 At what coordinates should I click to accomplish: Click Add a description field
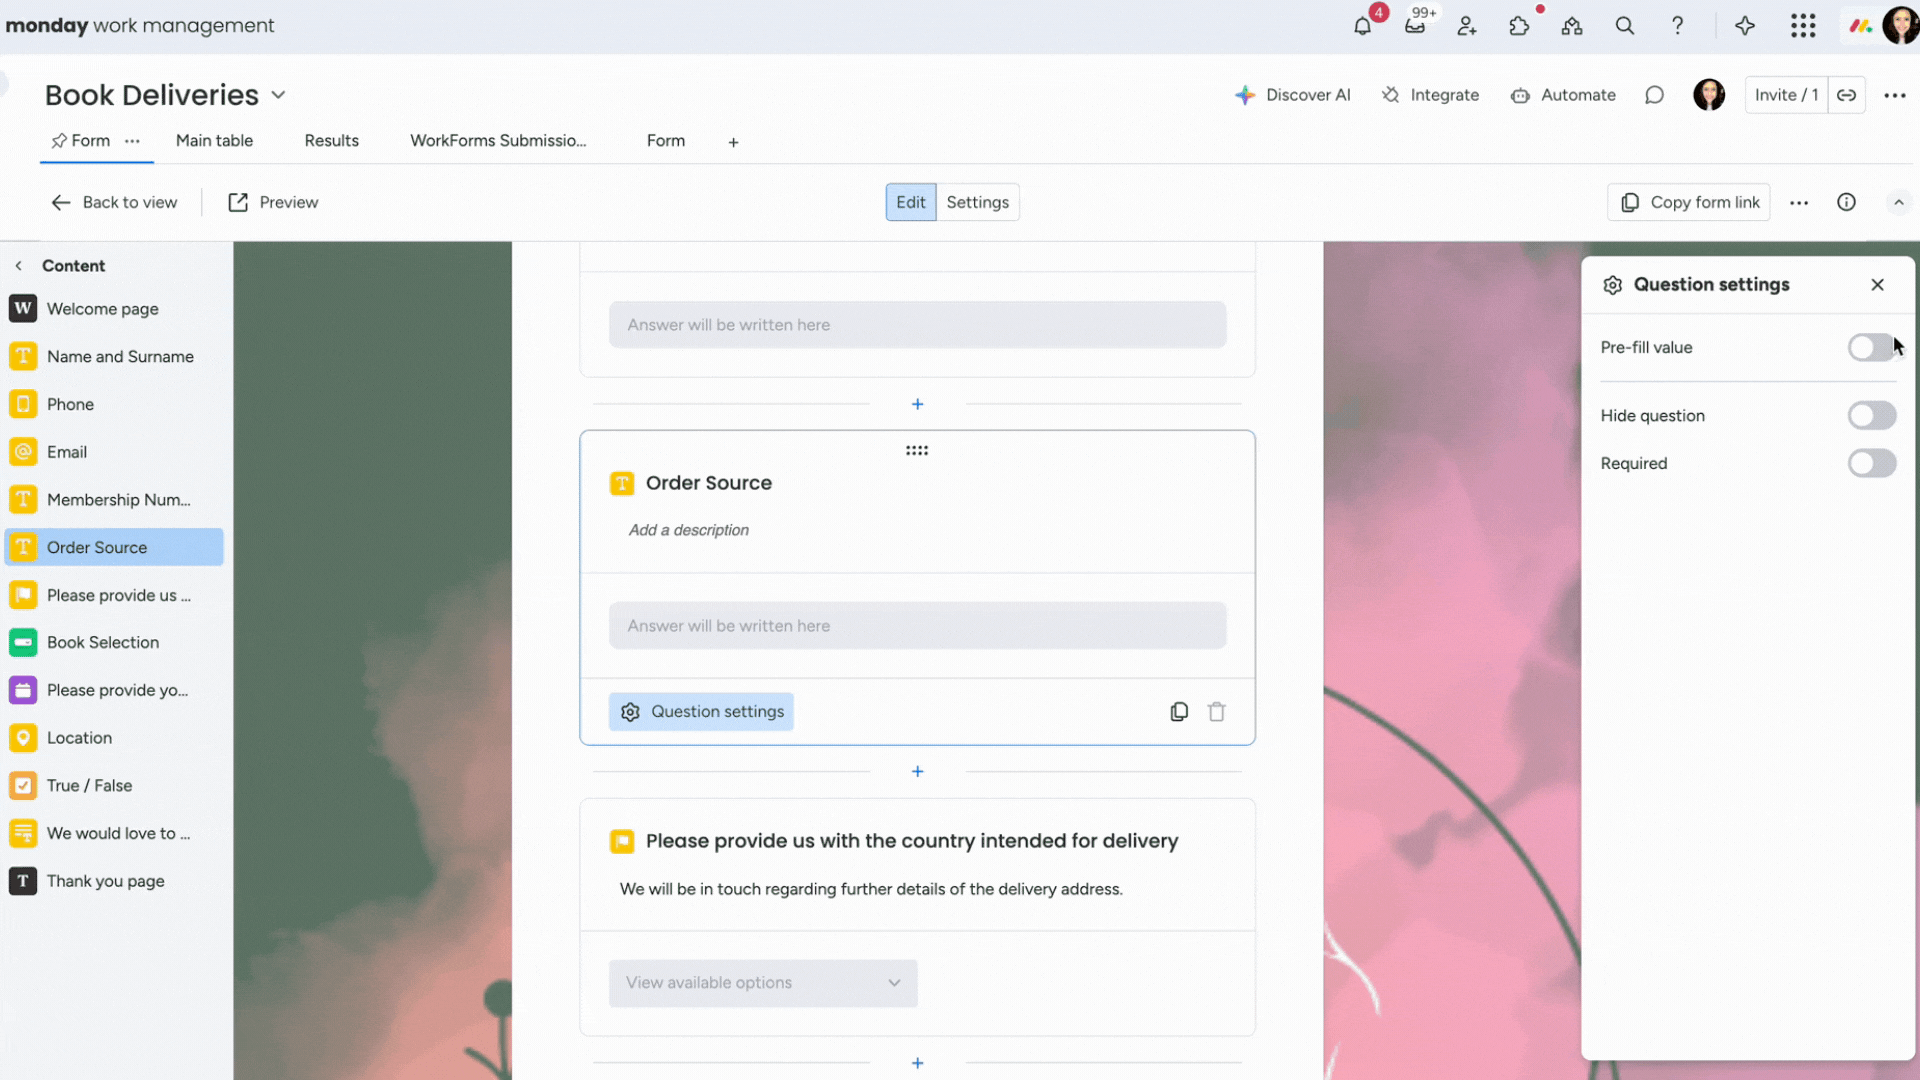click(x=688, y=530)
